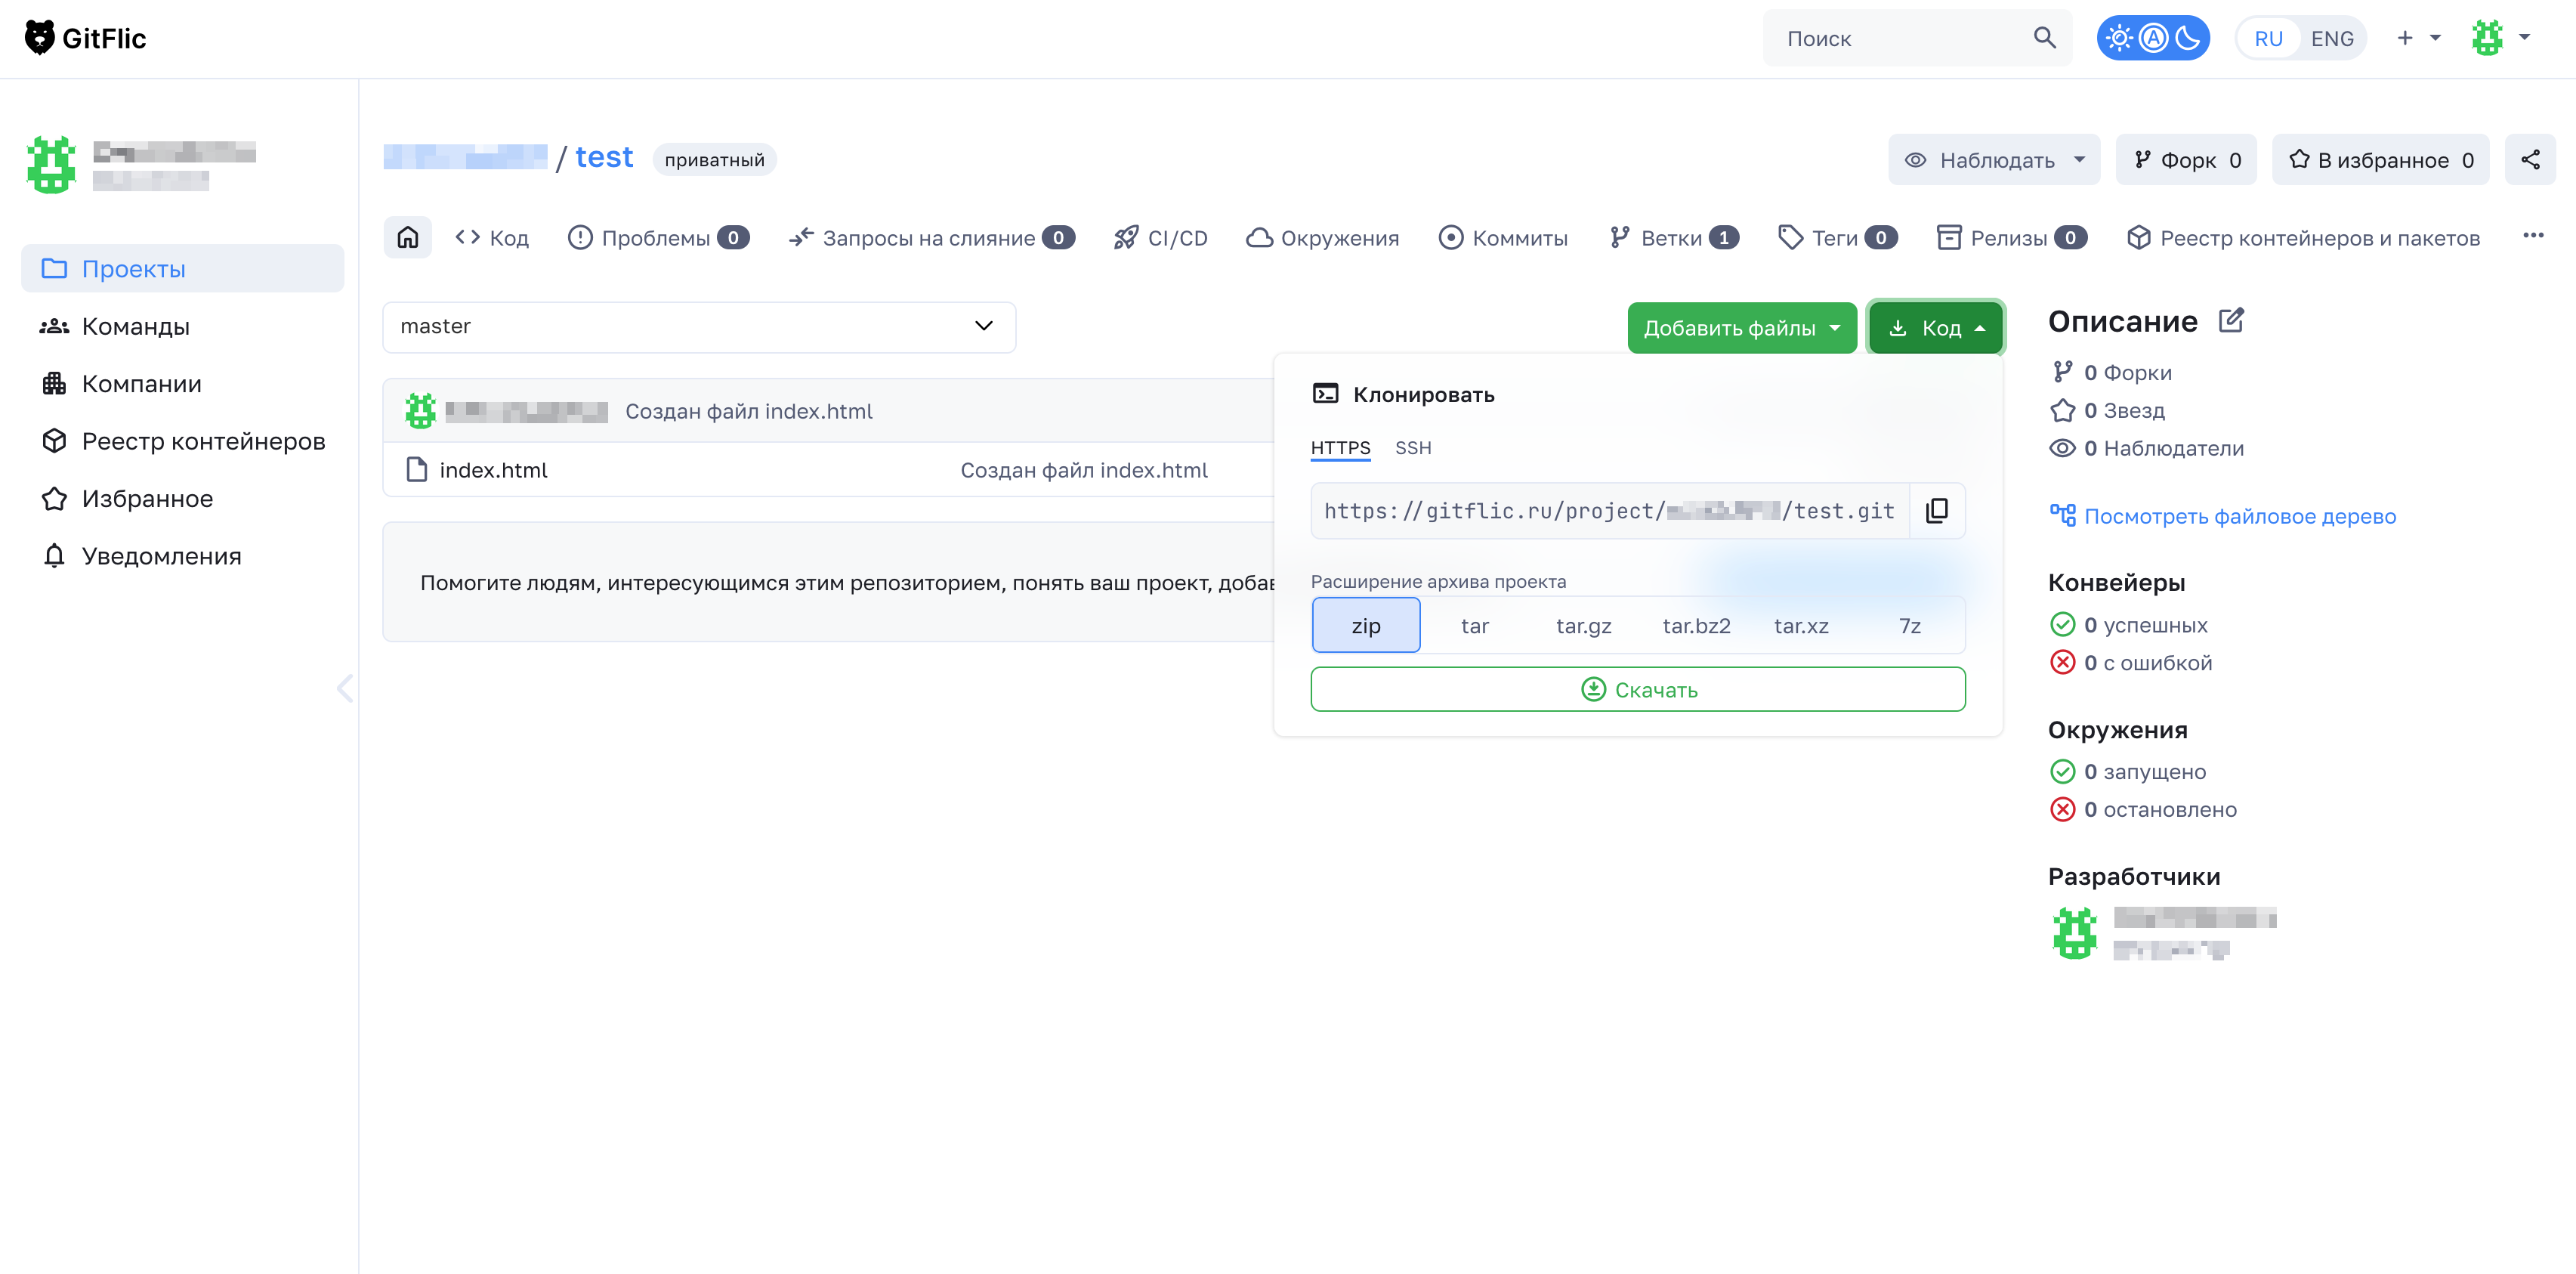The width and height of the screenshot is (2576, 1274).
Task: Select the HTTPS clone tab
Action: 1340,447
